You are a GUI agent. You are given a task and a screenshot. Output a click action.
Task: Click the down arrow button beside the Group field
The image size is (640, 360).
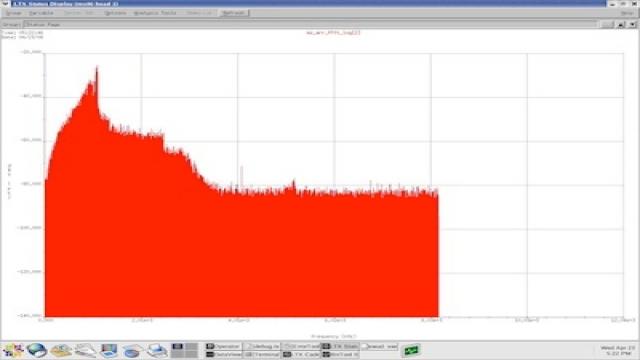(x=632, y=24)
